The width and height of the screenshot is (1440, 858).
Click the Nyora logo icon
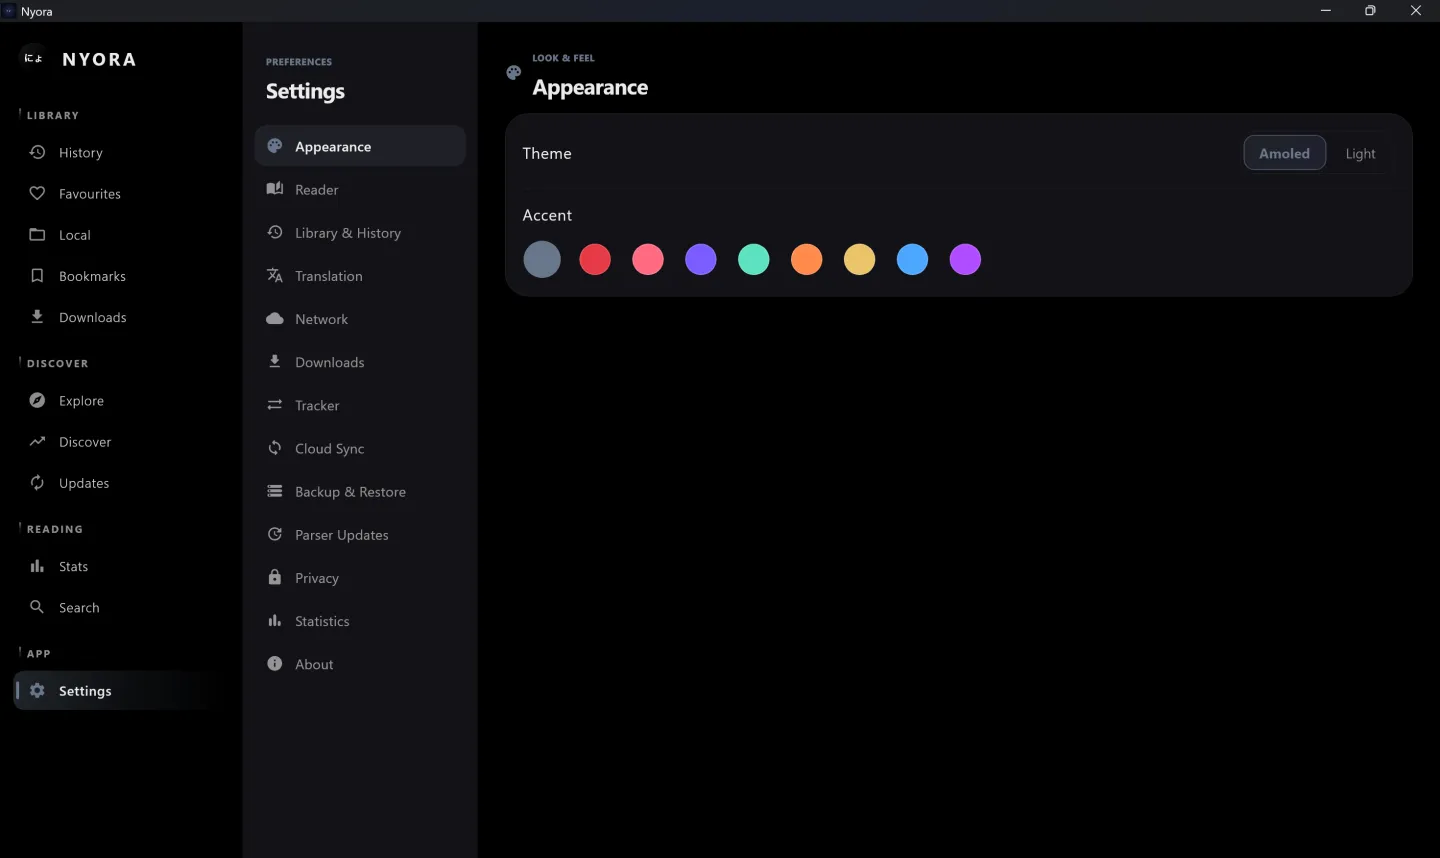coord(33,58)
